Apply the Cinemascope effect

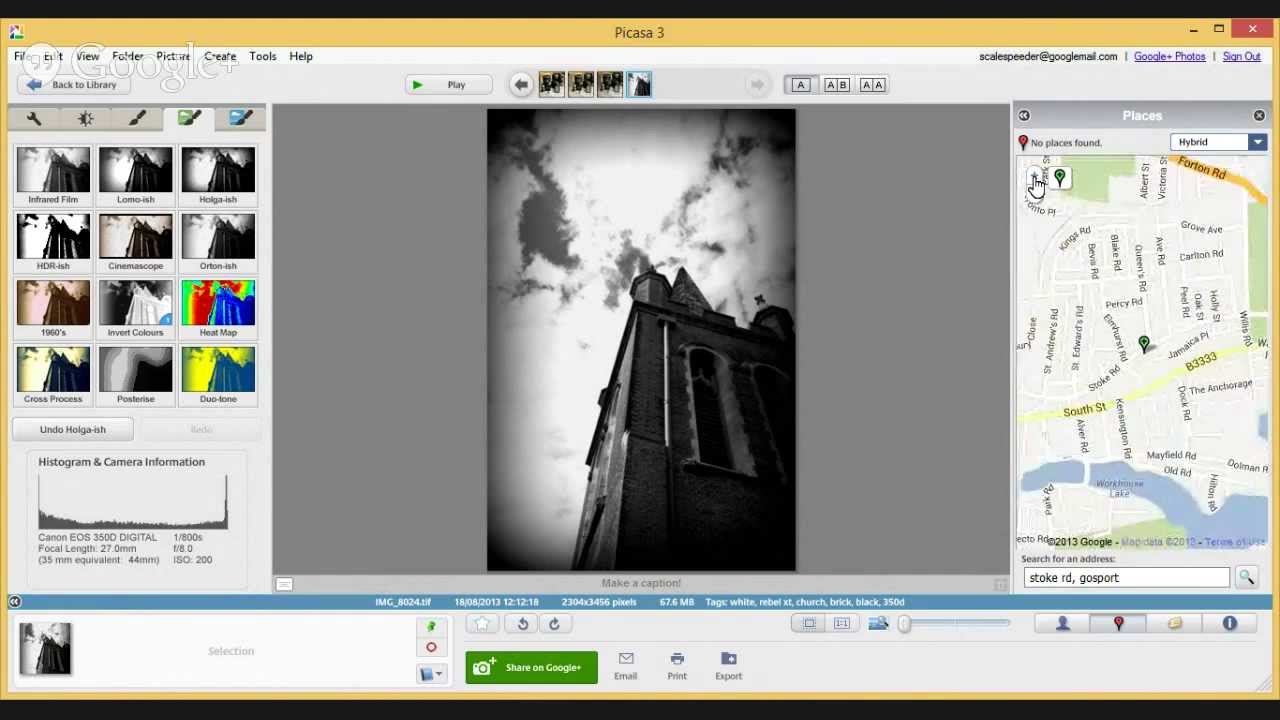pos(135,242)
